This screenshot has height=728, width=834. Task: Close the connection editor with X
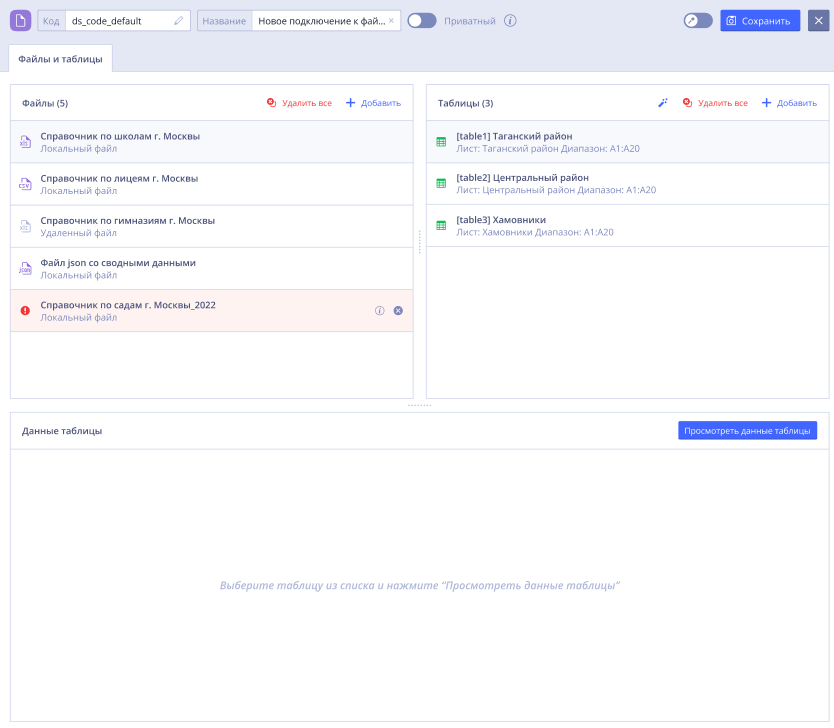[x=818, y=21]
